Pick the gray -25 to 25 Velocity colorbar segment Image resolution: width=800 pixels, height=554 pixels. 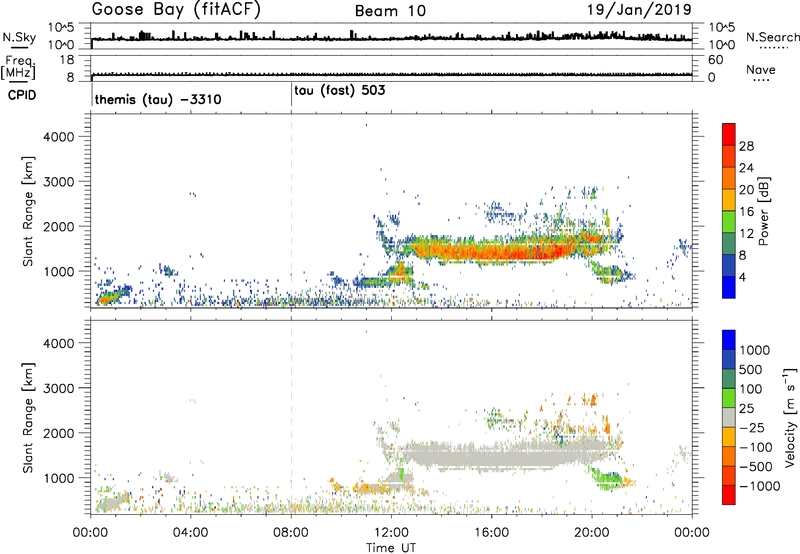click(729, 417)
